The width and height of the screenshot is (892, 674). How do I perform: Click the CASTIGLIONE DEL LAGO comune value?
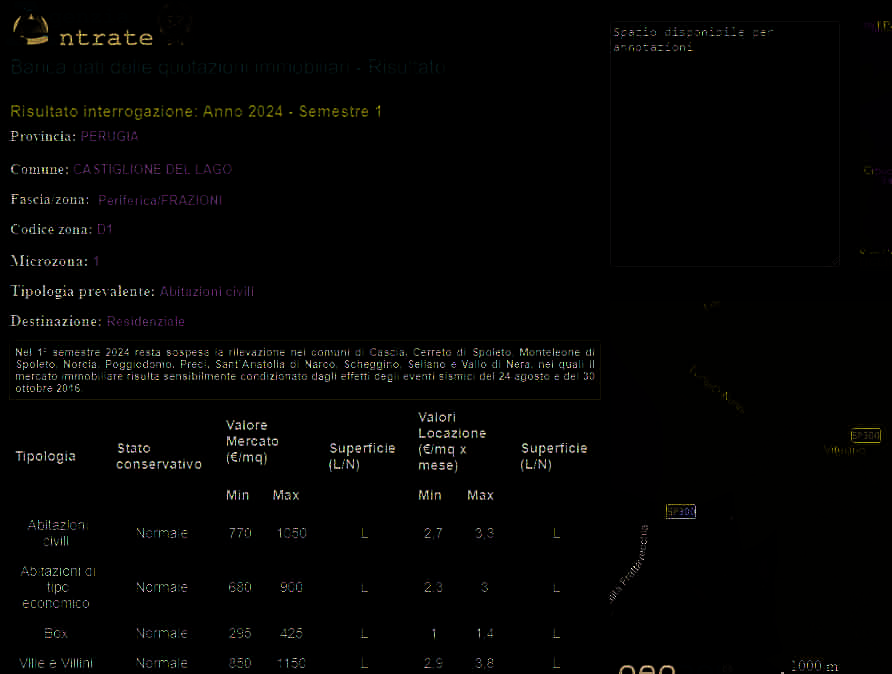tap(152, 169)
